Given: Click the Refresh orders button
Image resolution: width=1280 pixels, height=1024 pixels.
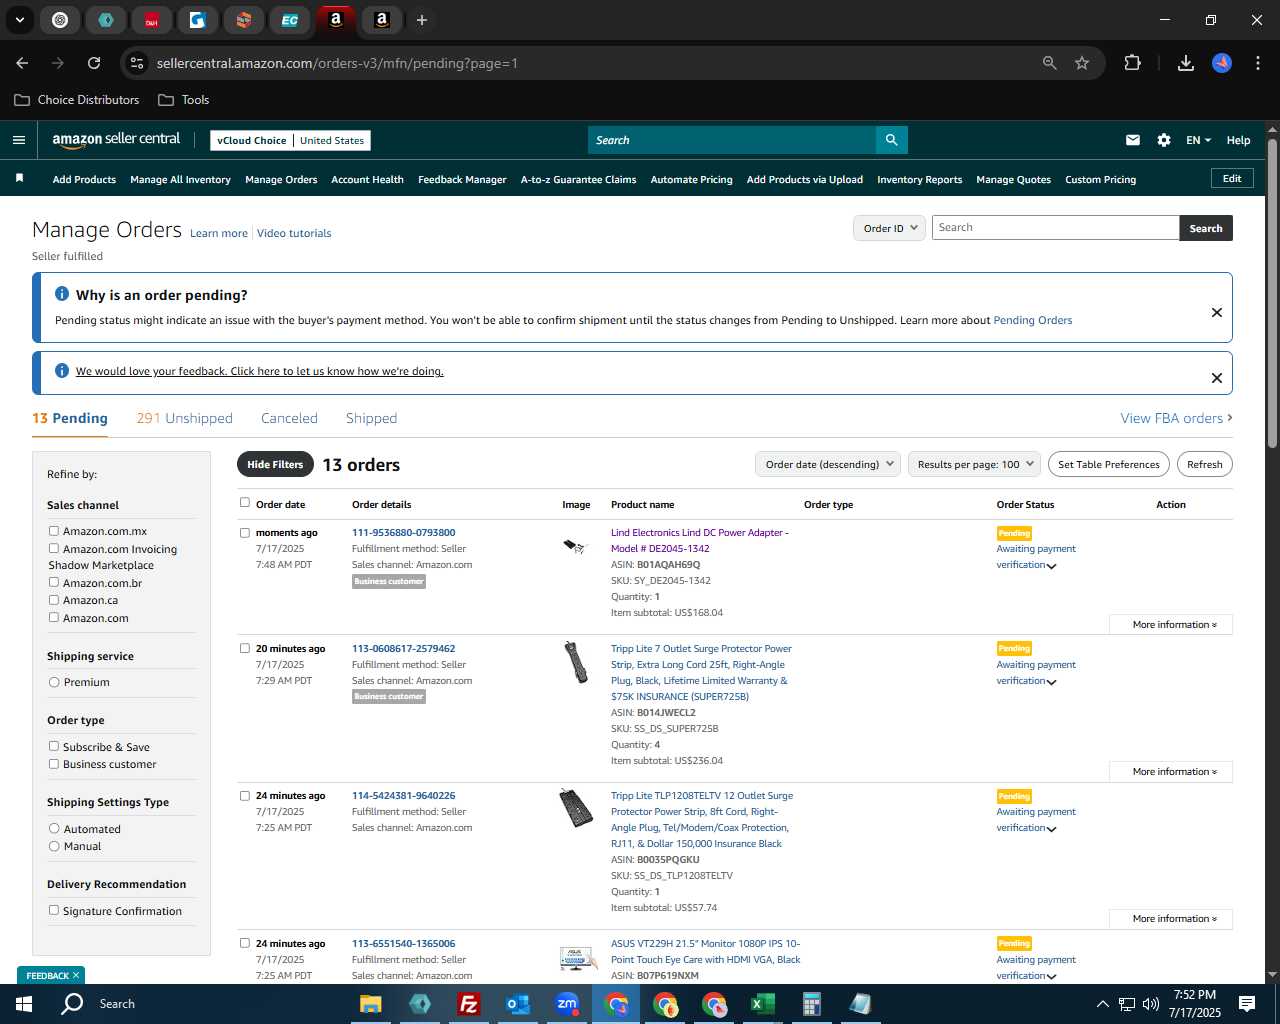Looking at the screenshot, I should point(1205,464).
